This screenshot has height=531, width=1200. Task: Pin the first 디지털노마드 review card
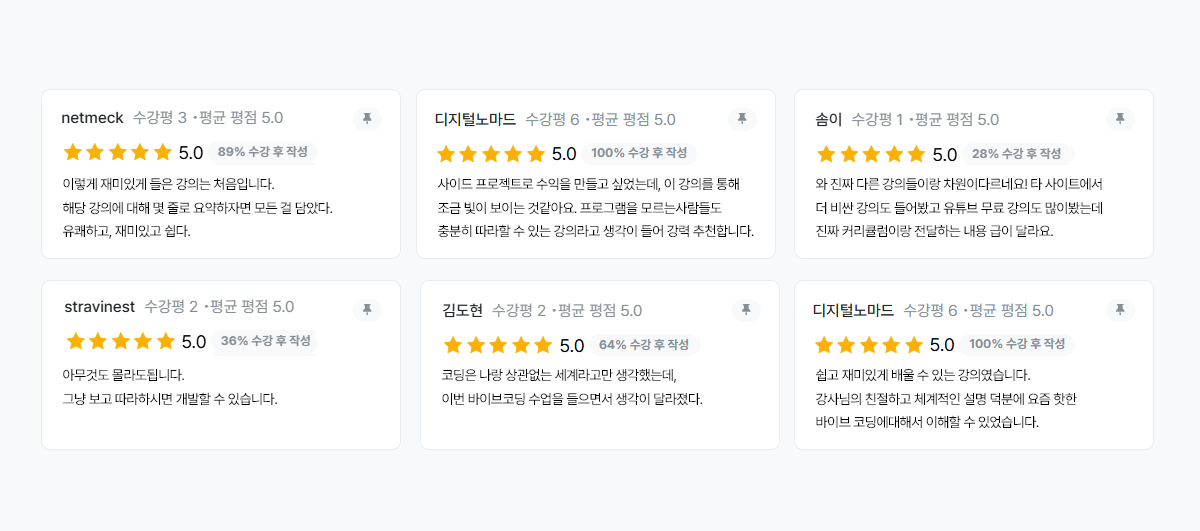click(742, 119)
